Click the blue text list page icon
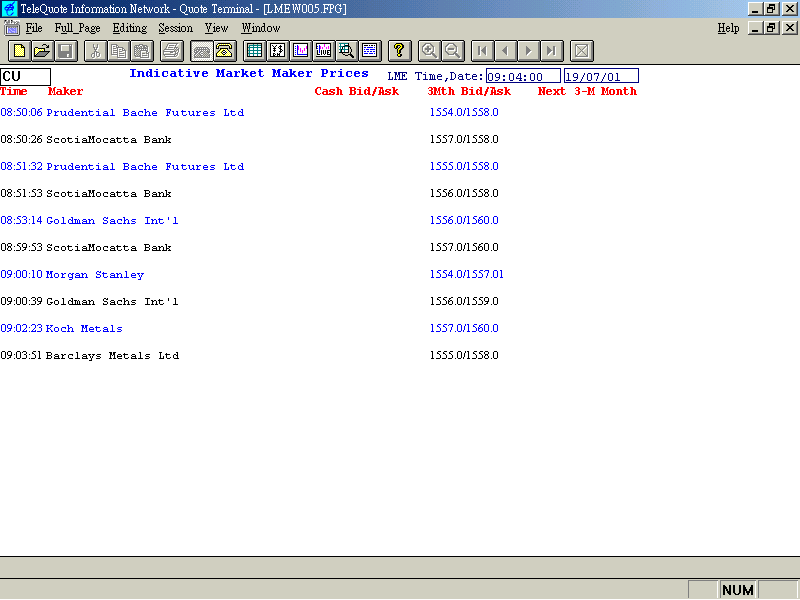This screenshot has height=600, width=800. [370, 51]
